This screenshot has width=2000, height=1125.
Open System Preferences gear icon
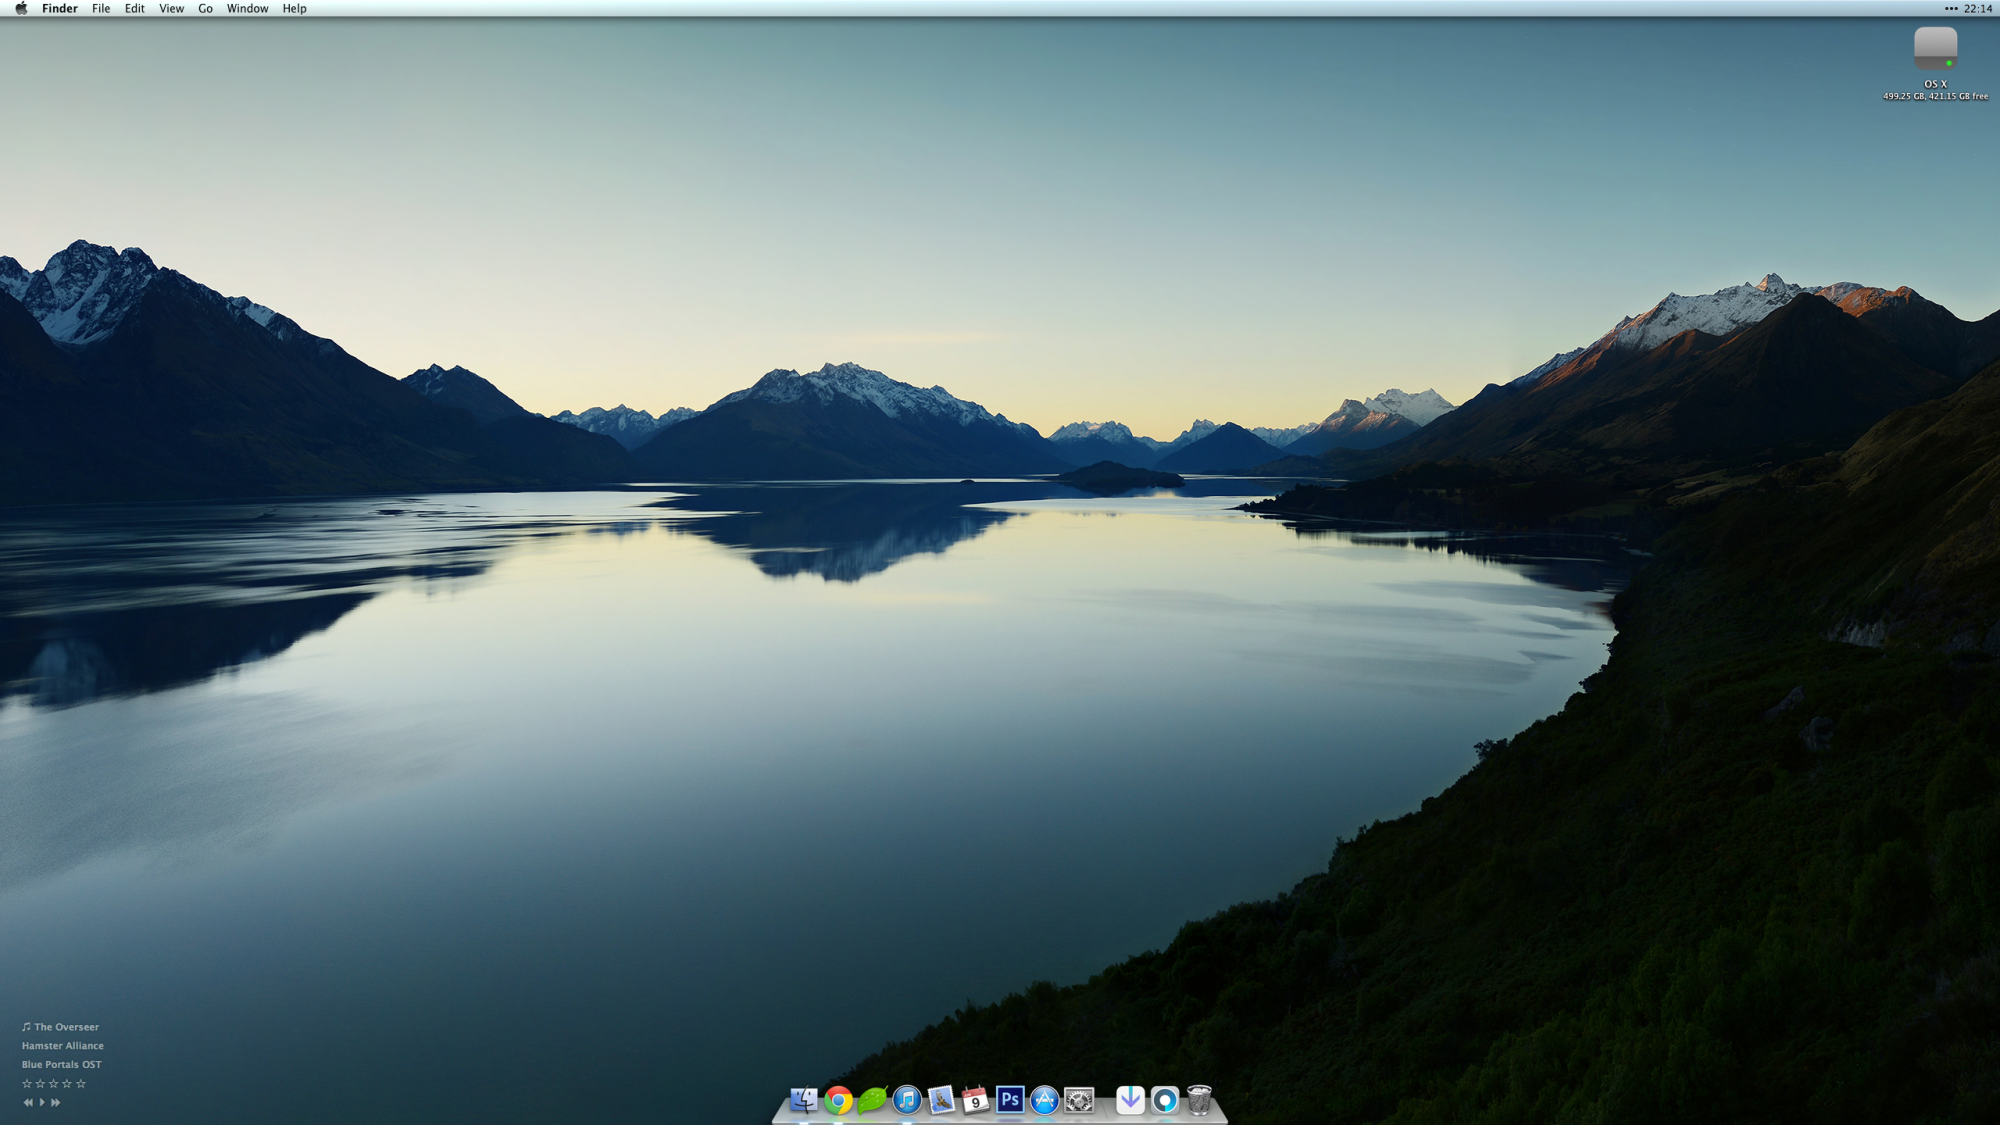point(1079,1100)
